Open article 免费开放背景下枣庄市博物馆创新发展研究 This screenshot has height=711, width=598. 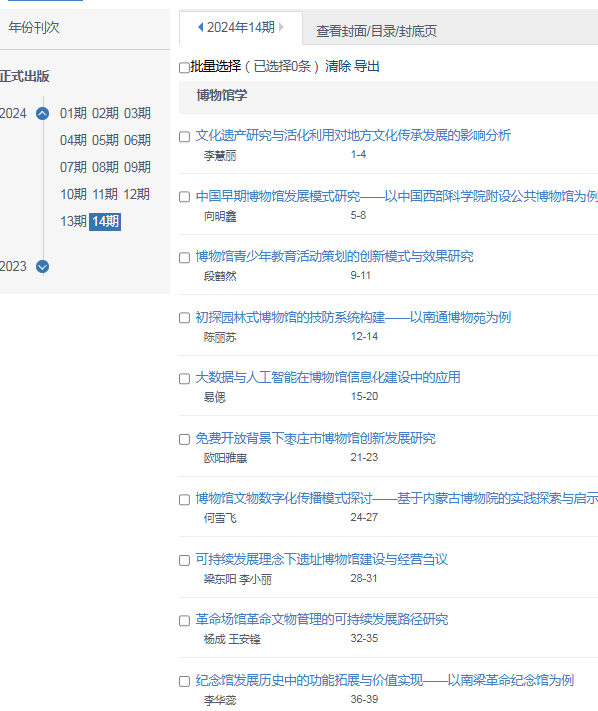pos(315,438)
